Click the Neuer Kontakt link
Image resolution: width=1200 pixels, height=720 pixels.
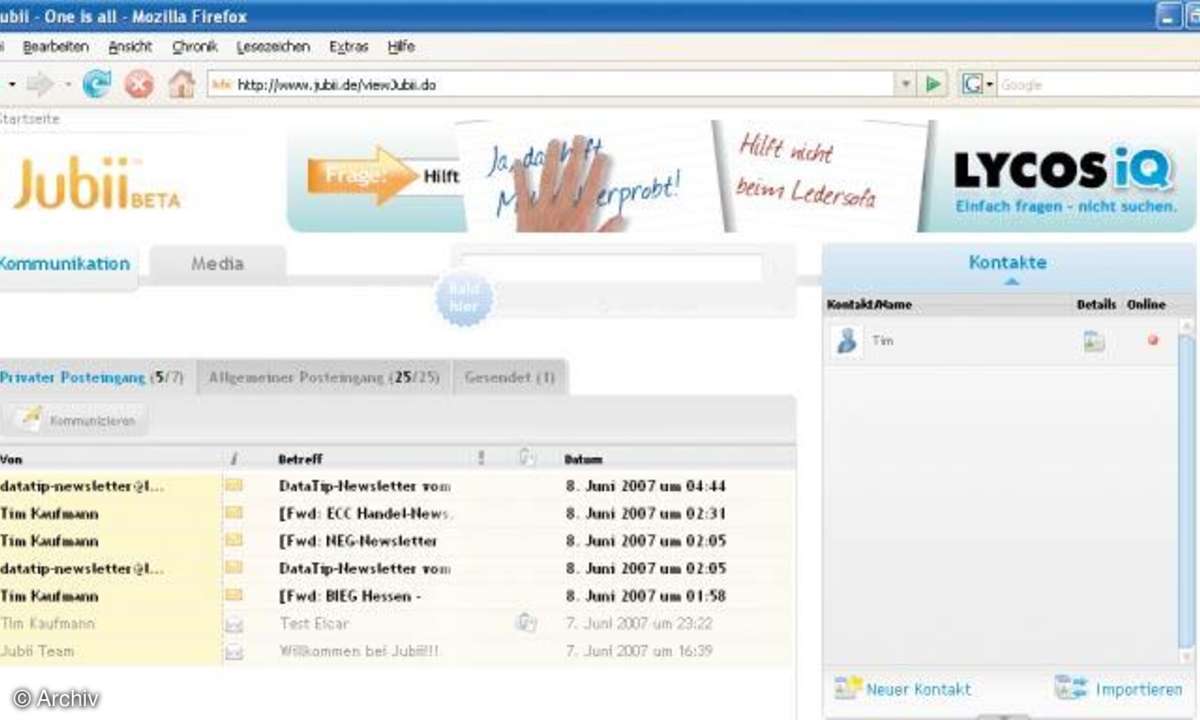[x=903, y=688]
